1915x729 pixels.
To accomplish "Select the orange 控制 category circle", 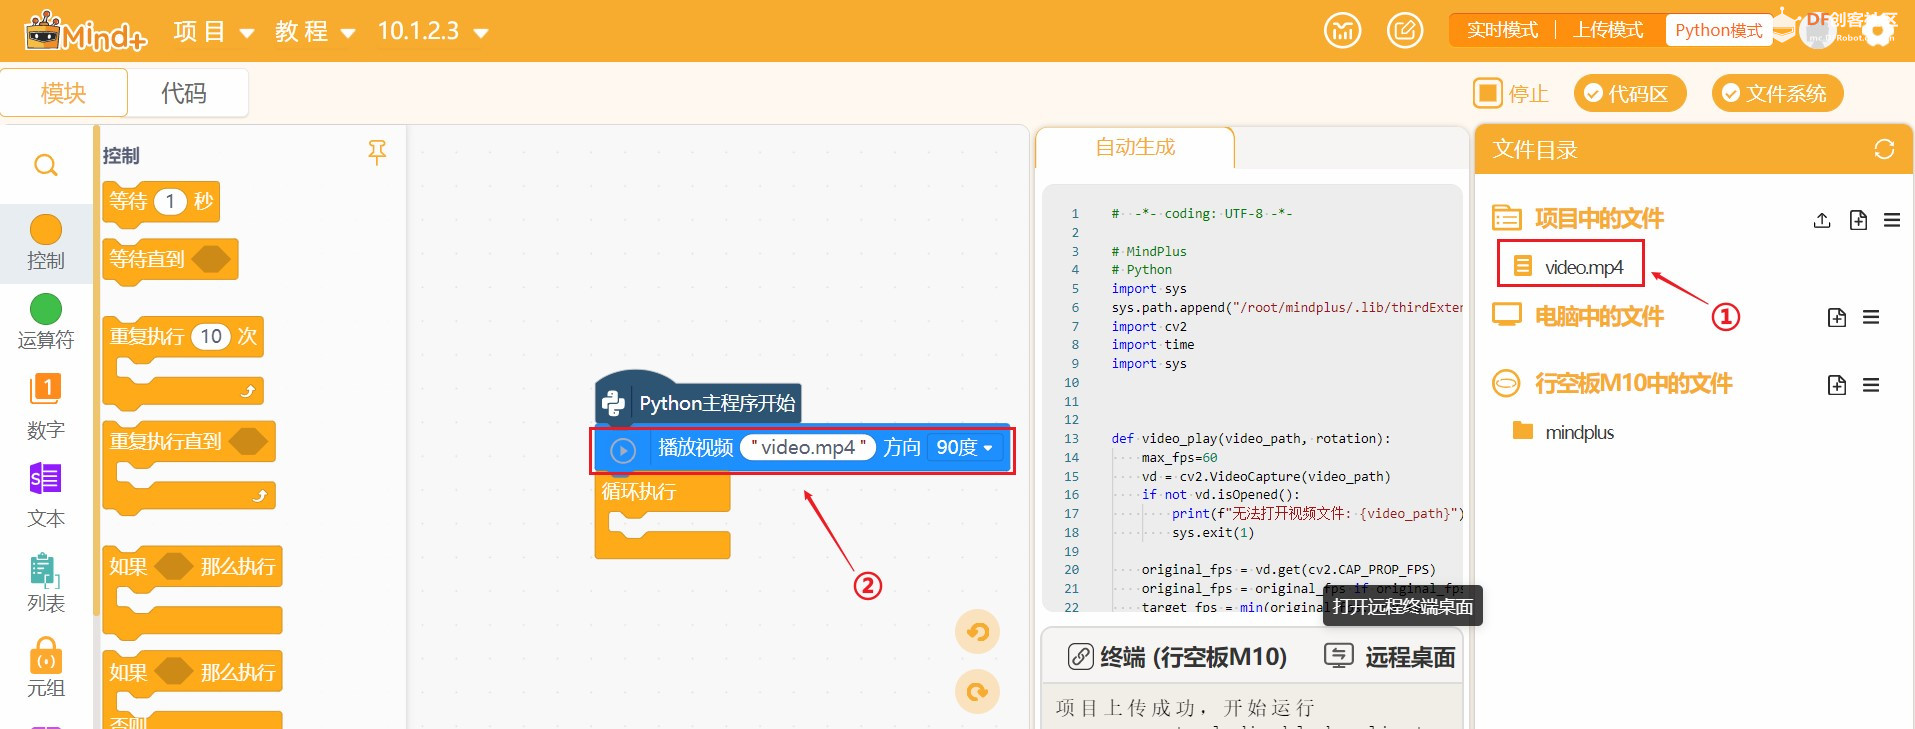I will tap(46, 230).
